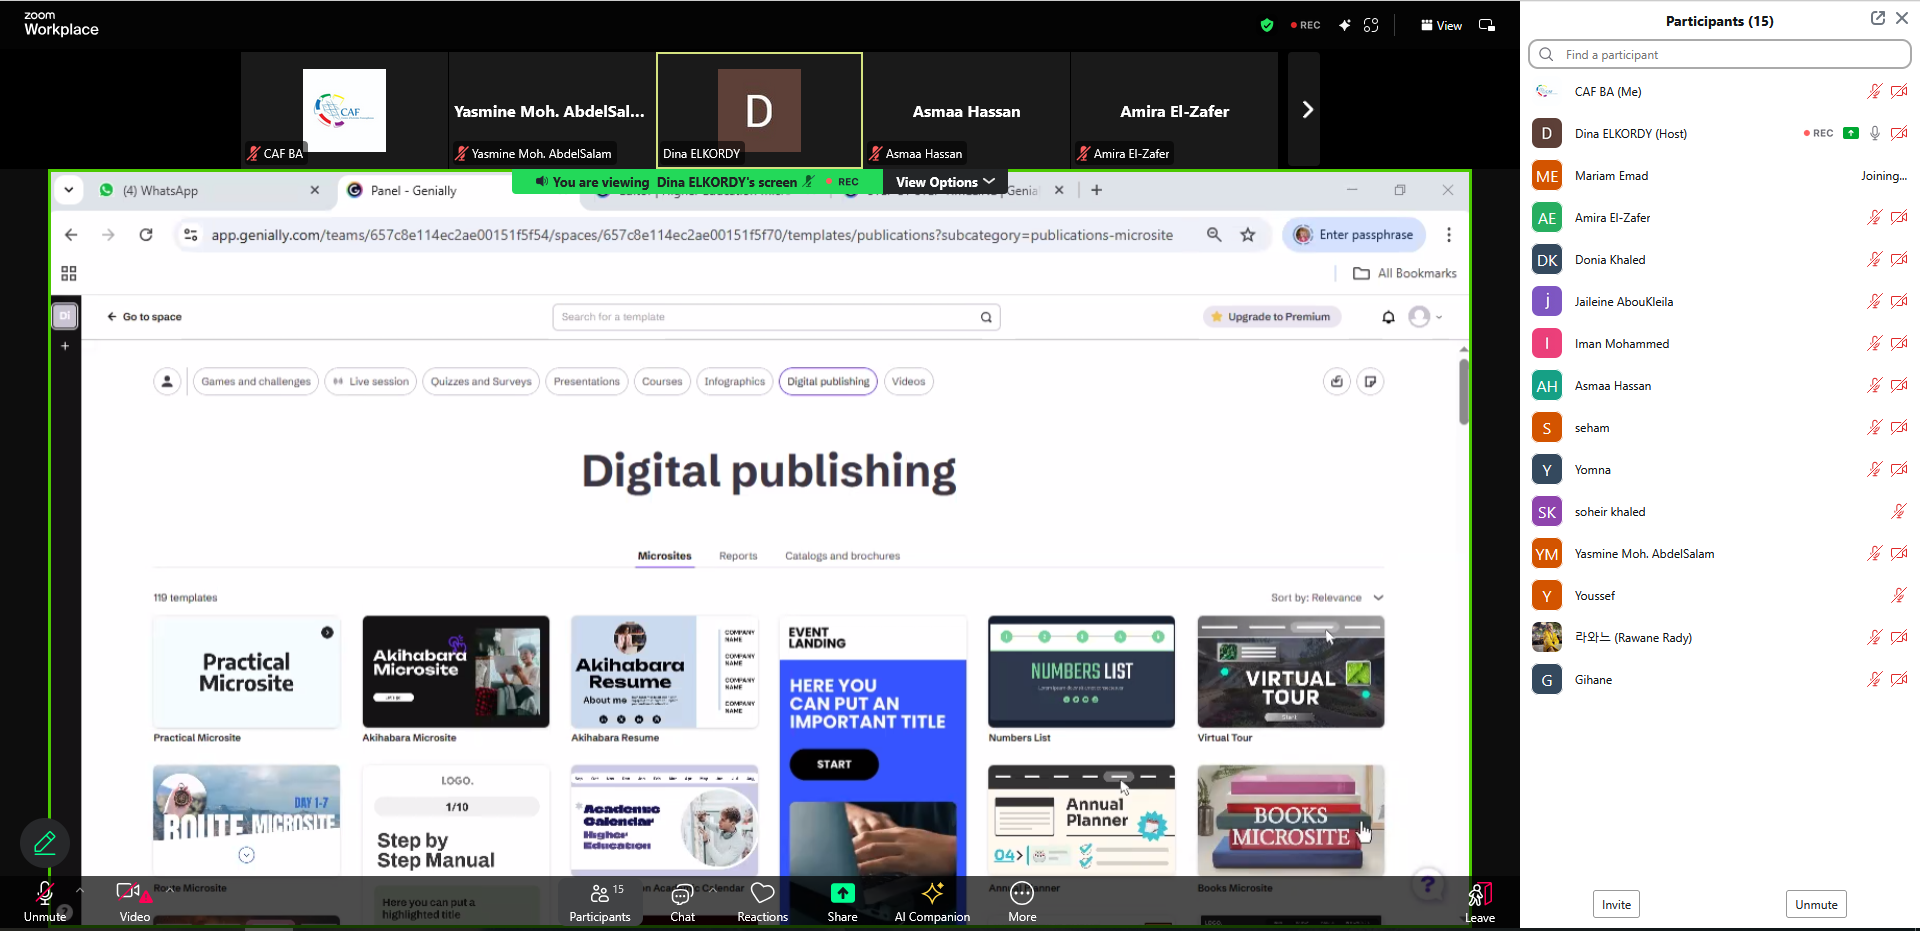
Task: Toggle your video camera on
Action: [130, 901]
